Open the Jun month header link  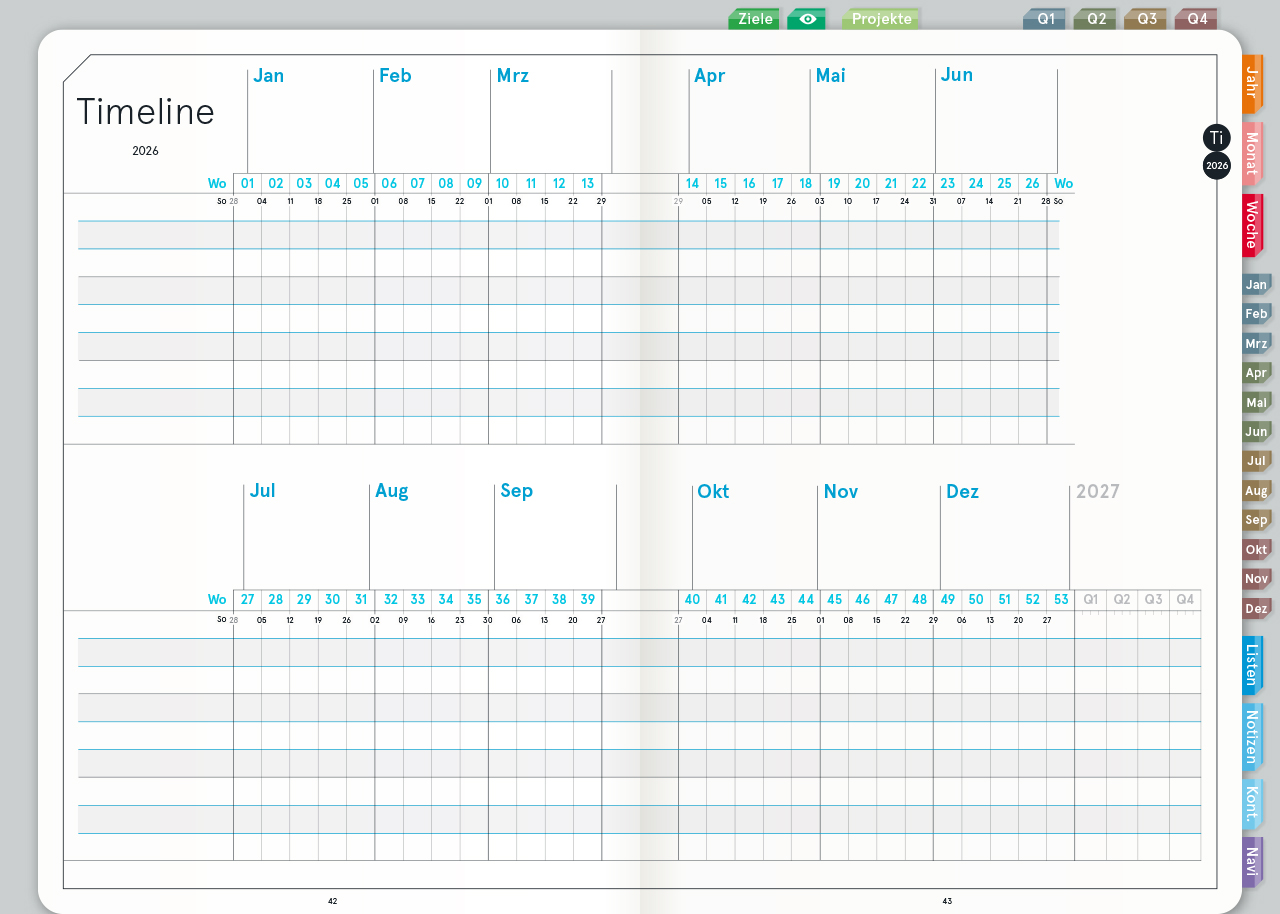pos(957,75)
